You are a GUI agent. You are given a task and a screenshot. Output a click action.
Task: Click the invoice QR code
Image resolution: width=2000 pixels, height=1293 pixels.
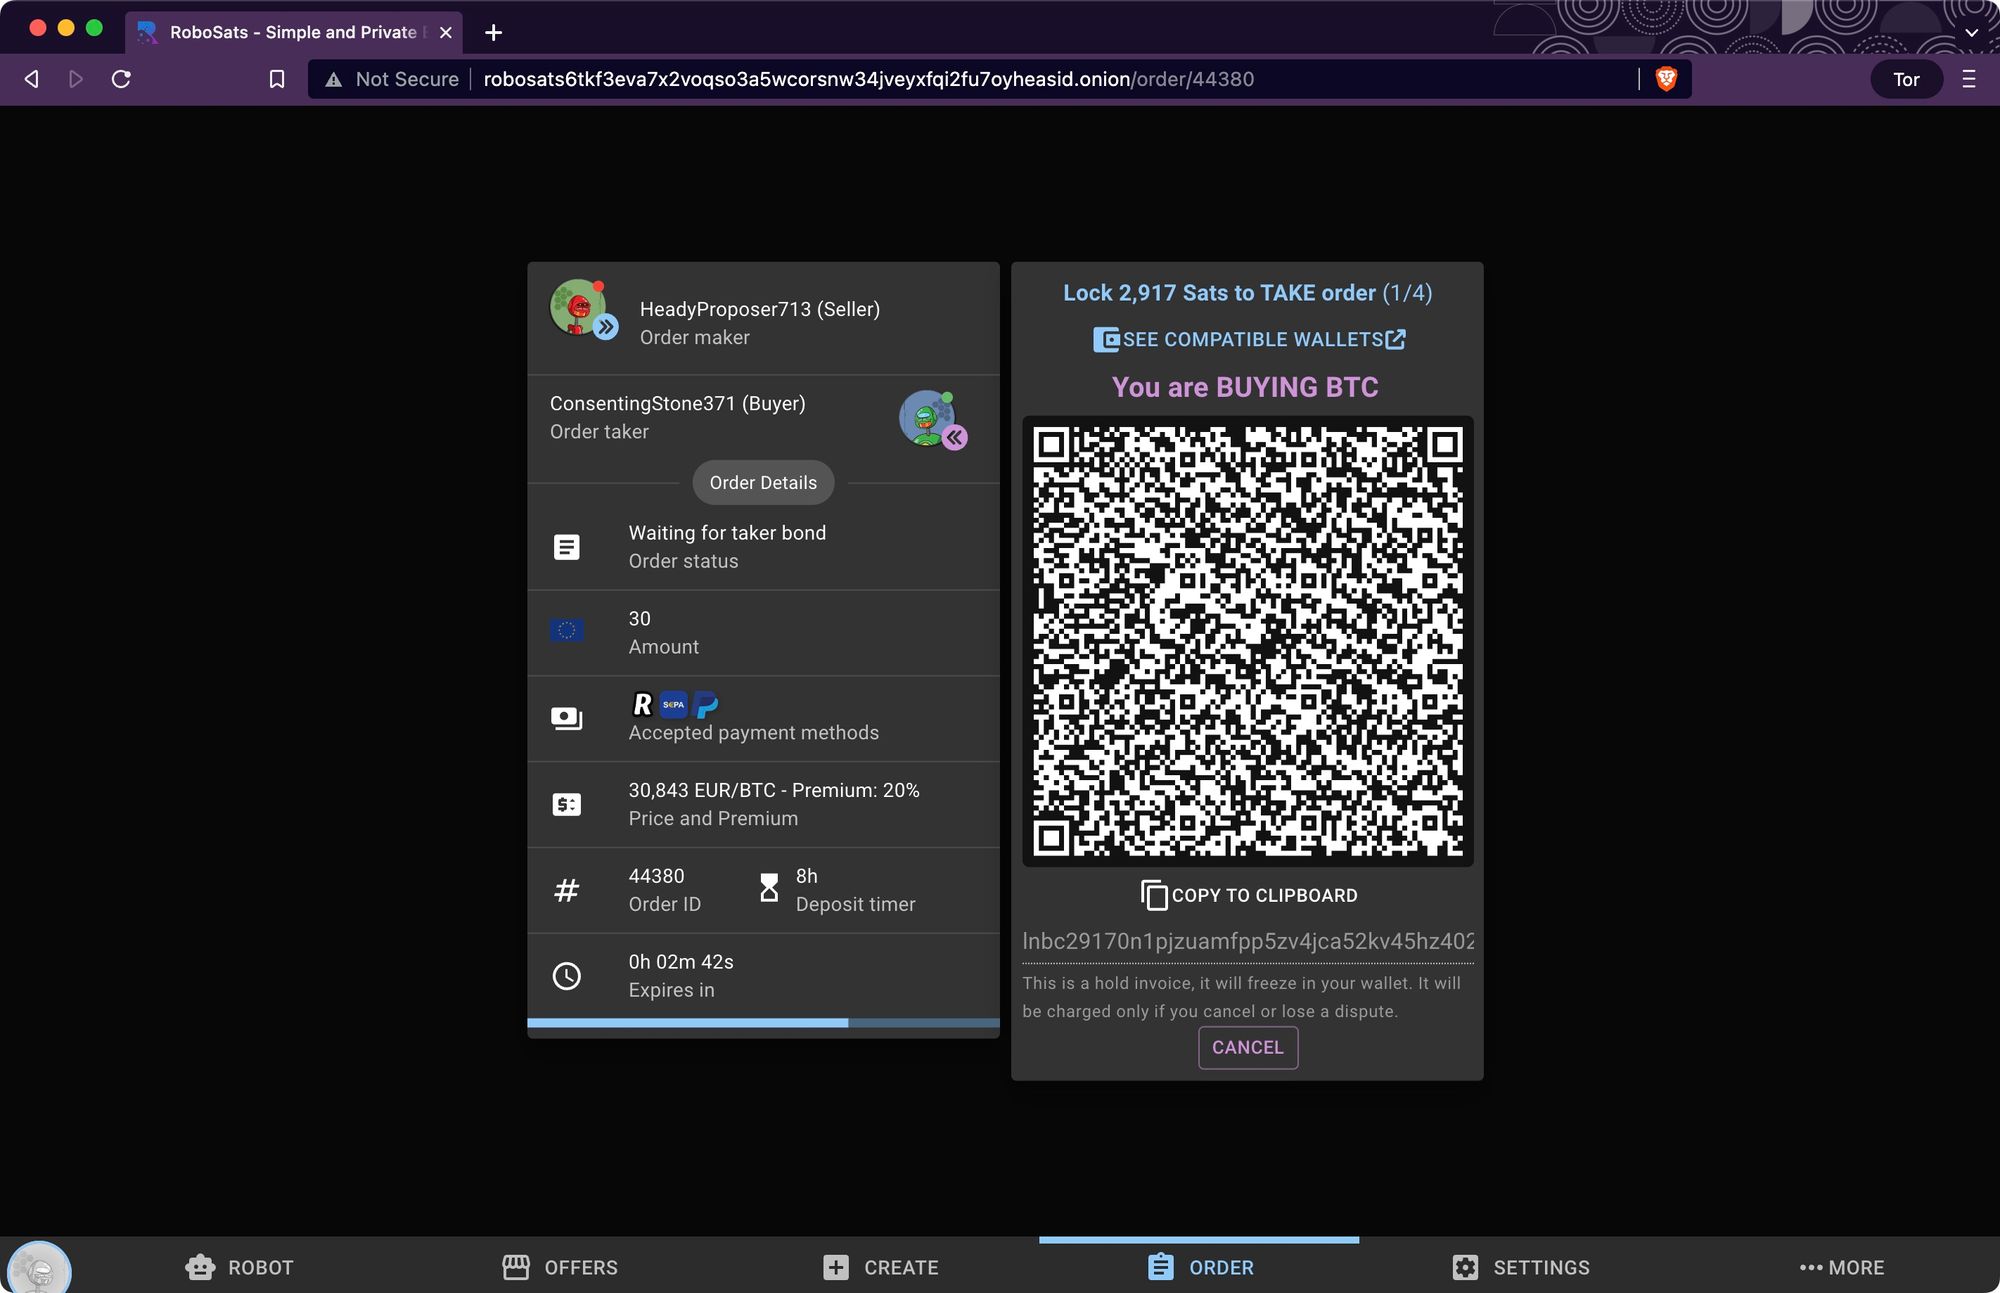pos(1248,641)
